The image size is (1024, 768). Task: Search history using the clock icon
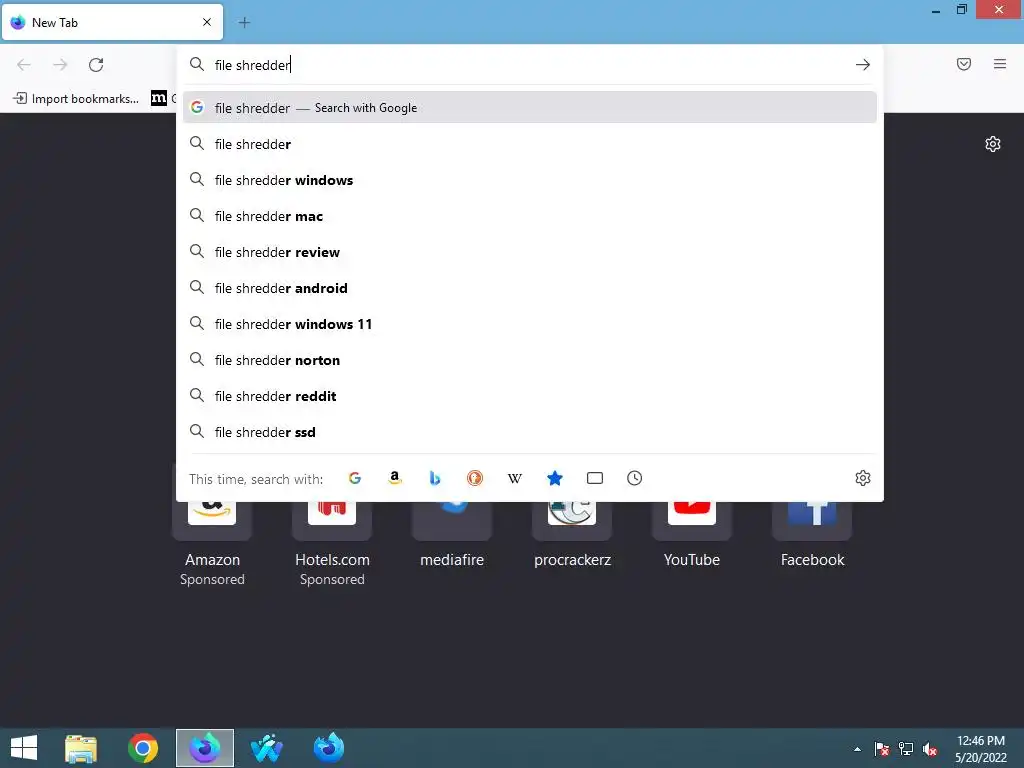(x=635, y=478)
